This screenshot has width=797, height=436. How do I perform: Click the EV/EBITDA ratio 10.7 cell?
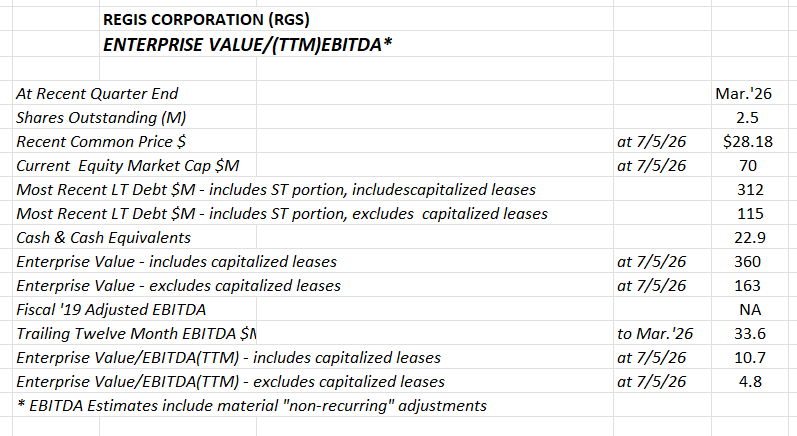coord(750,357)
